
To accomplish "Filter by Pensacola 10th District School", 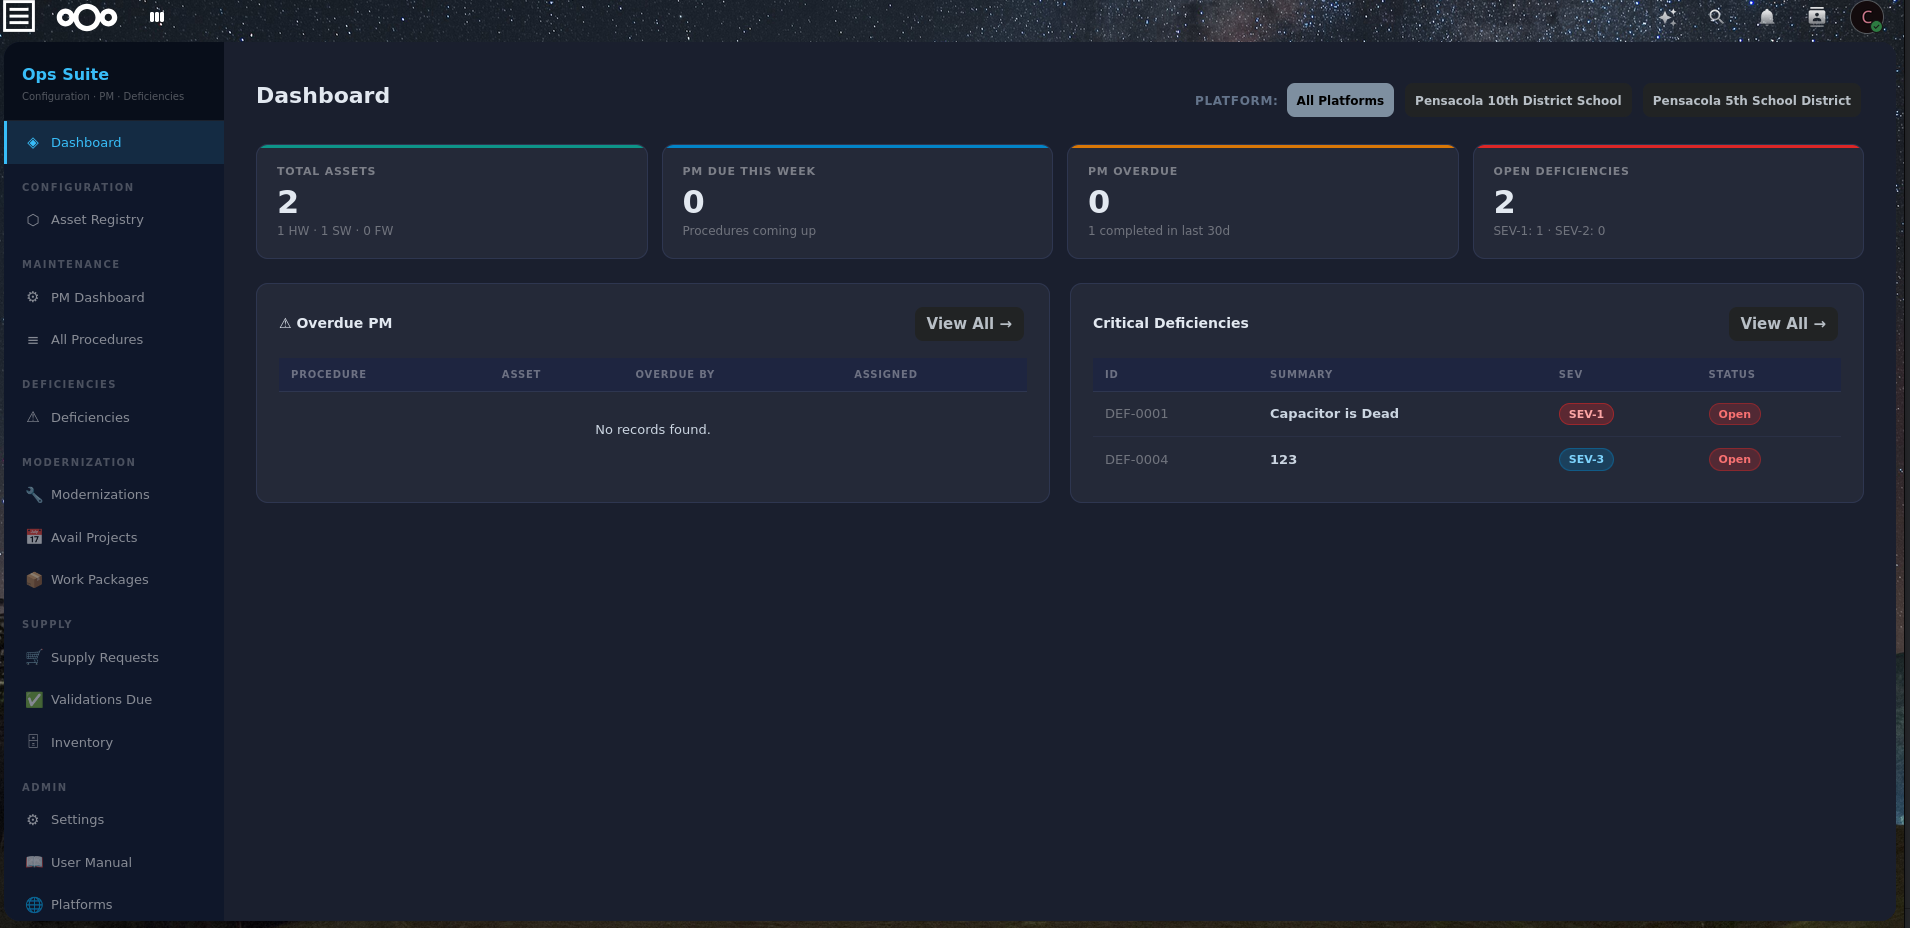I will coord(1518,100).
